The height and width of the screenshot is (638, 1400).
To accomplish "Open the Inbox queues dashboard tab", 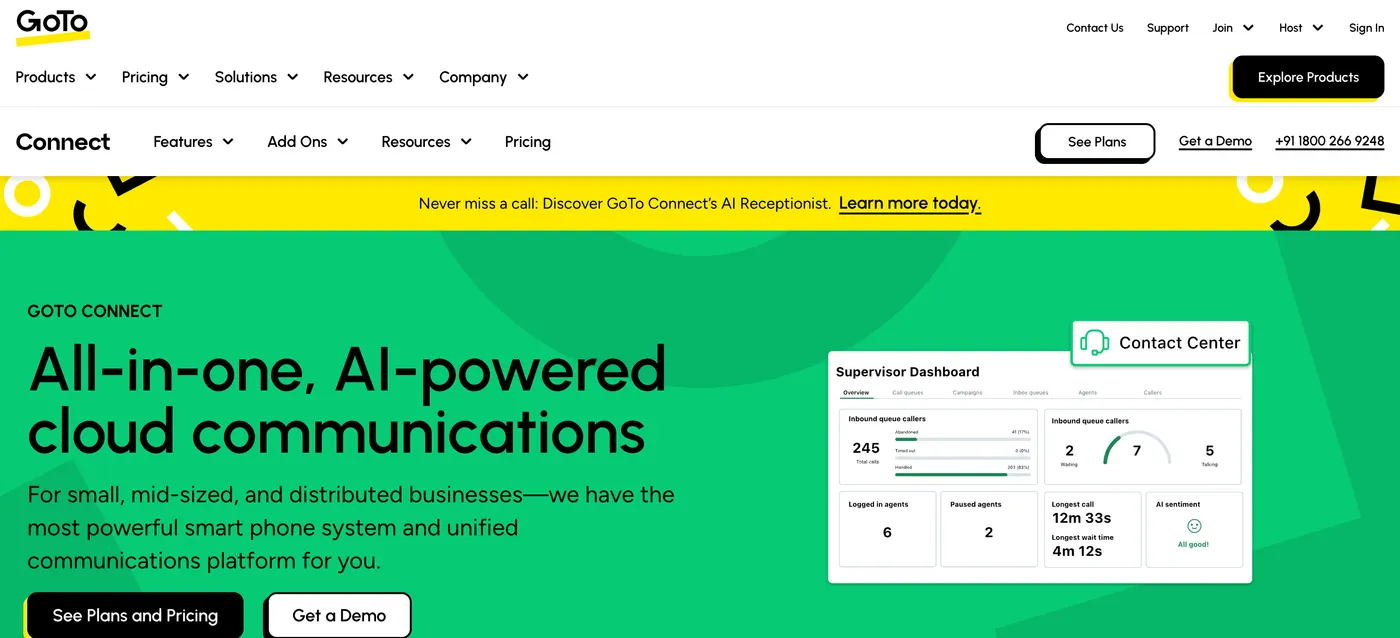I will pos(1030,393).
